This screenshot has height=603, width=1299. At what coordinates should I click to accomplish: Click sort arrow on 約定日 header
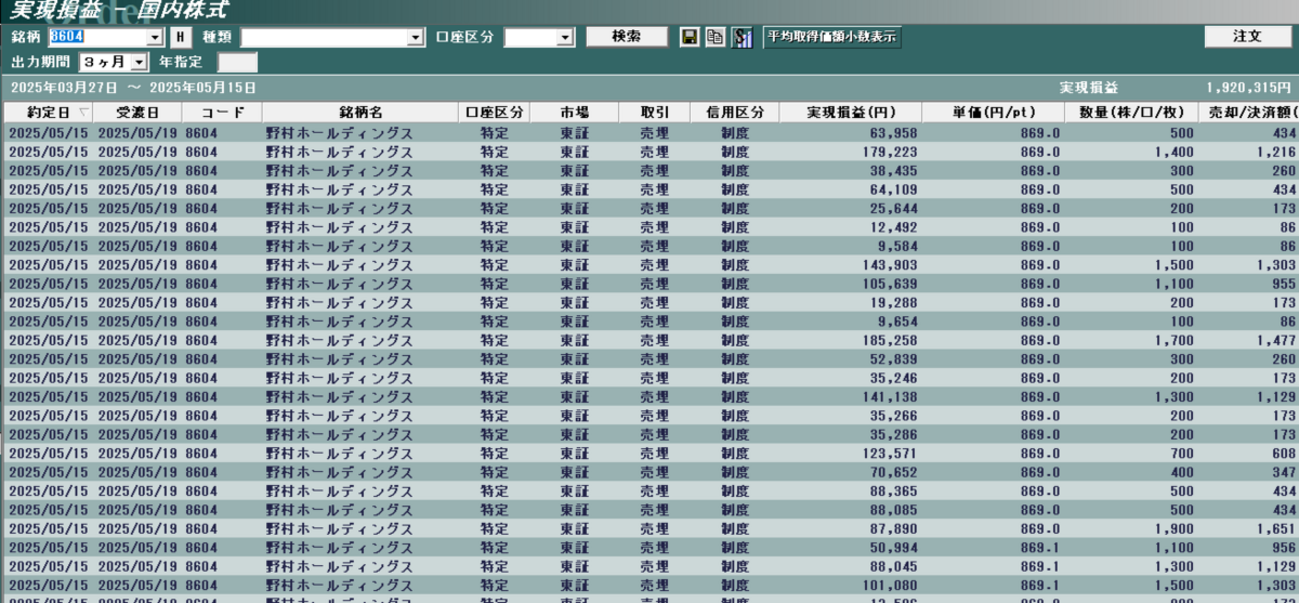coord(84,112)
